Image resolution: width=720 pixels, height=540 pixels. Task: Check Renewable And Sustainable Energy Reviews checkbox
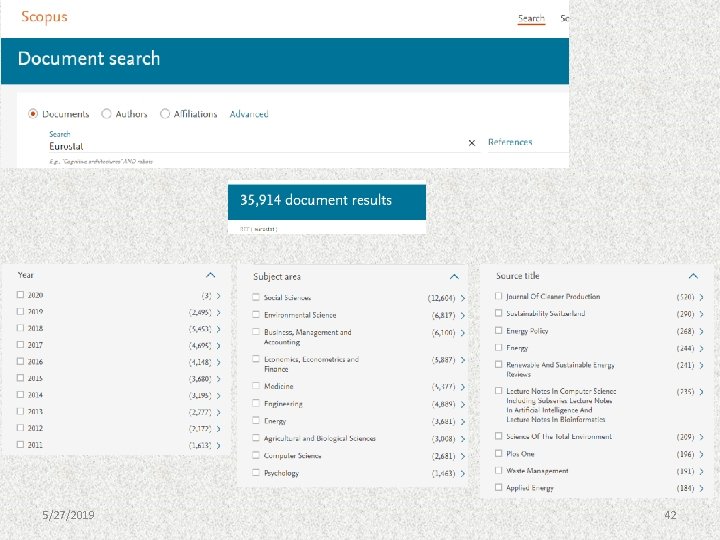click(x=498, y=364)
